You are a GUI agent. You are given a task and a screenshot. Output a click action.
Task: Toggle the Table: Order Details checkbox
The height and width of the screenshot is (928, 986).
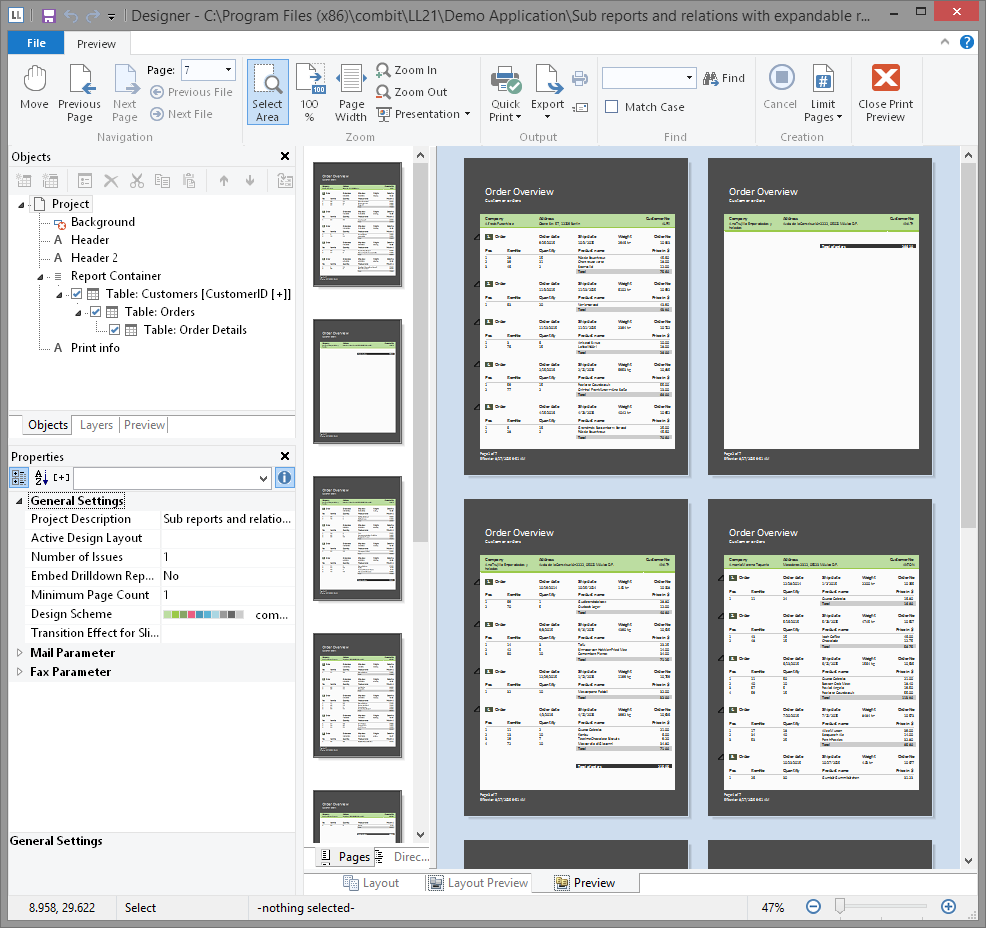click(115, 330)
